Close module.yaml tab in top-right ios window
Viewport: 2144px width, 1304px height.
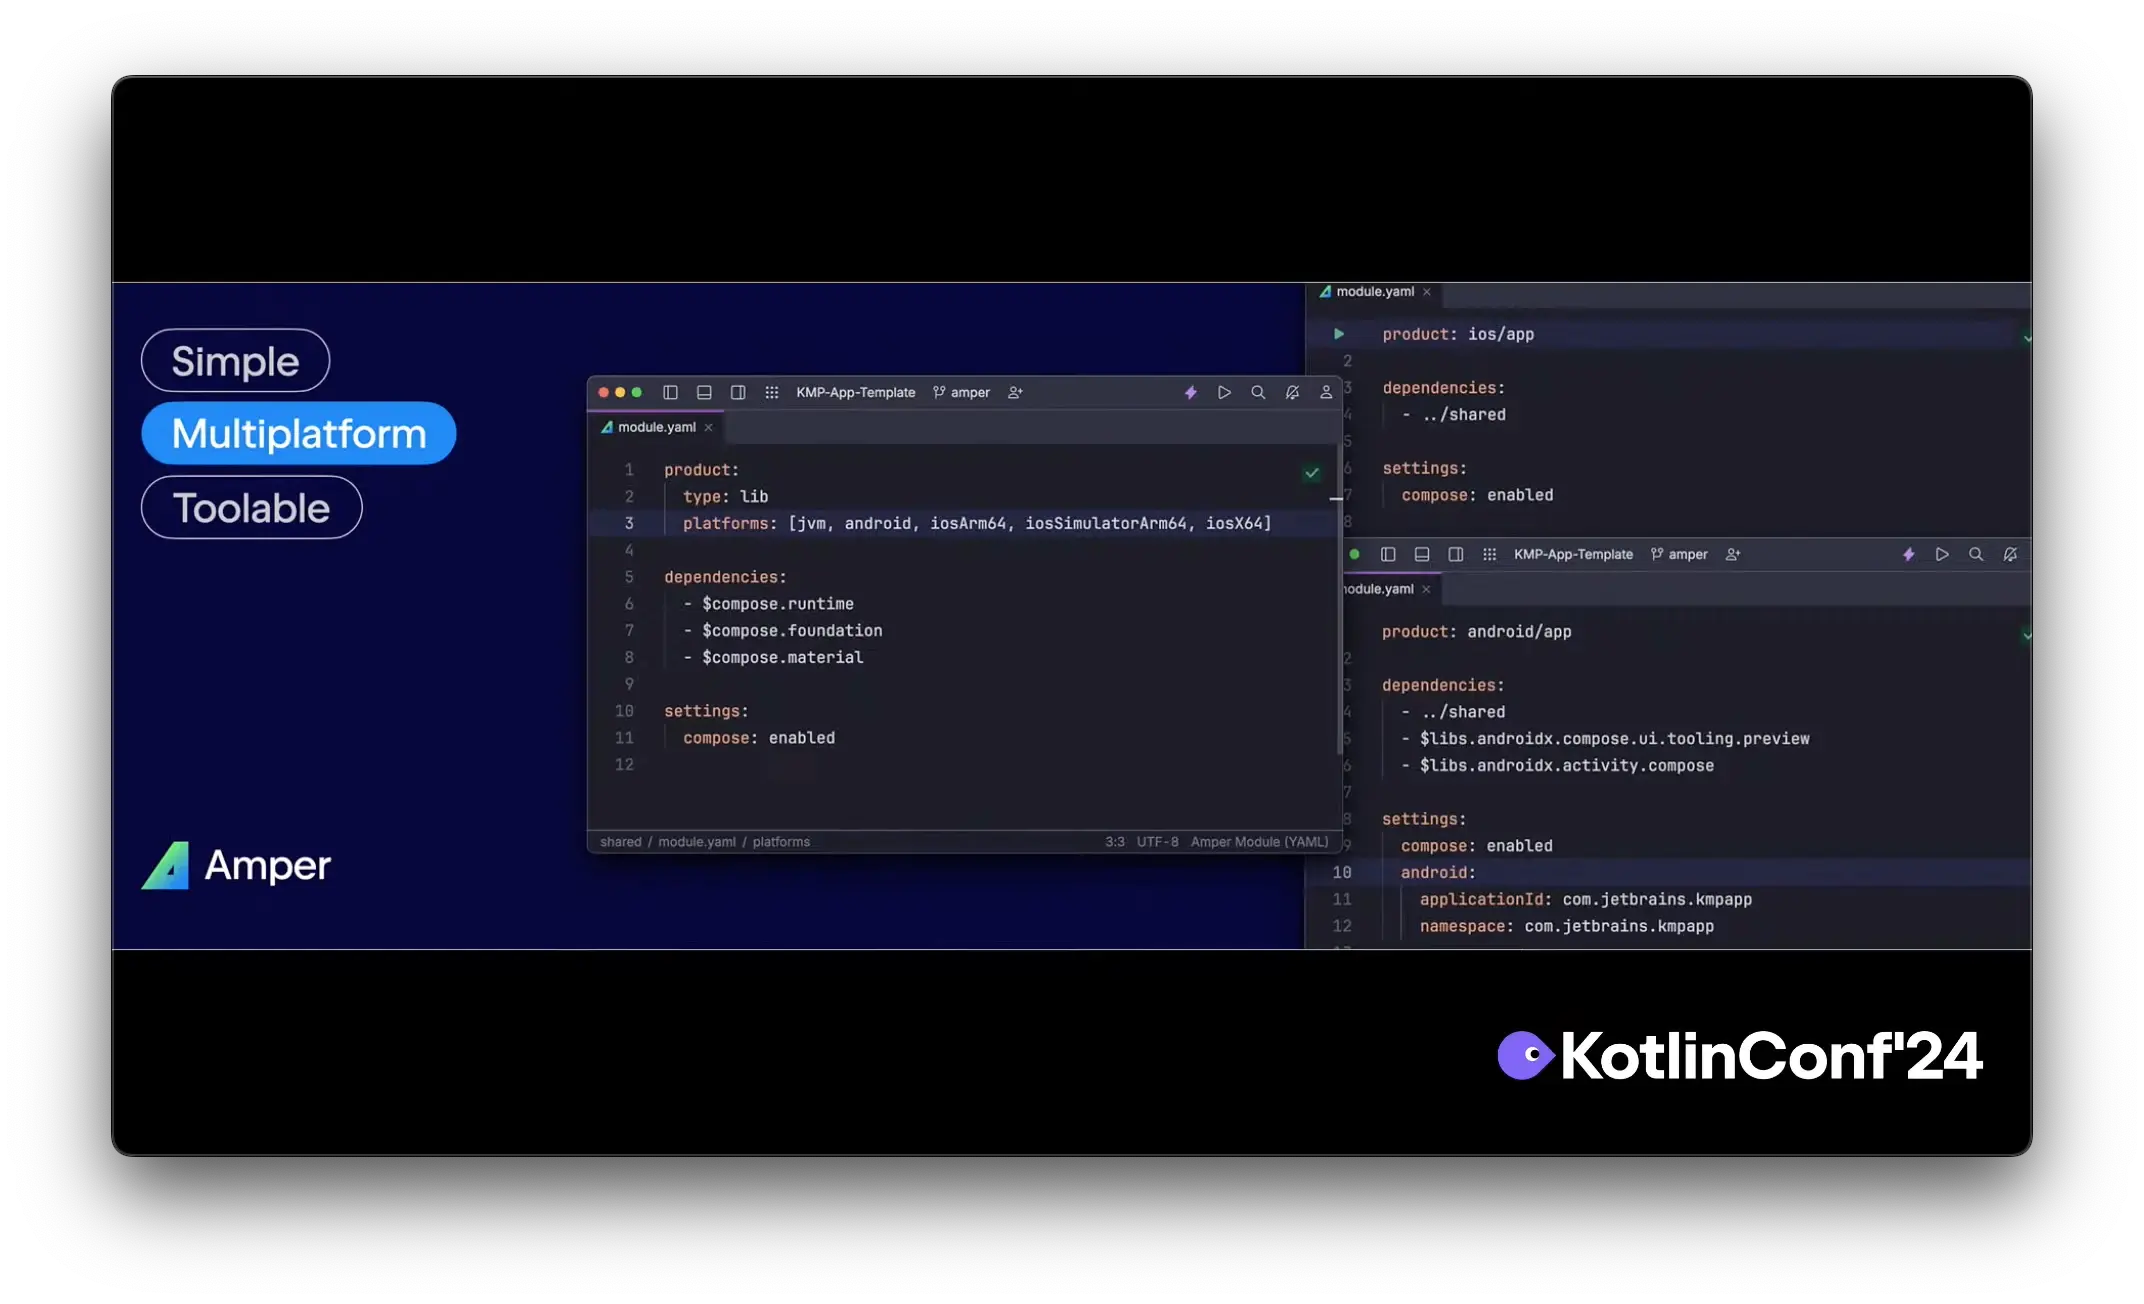pos(1427,292)
